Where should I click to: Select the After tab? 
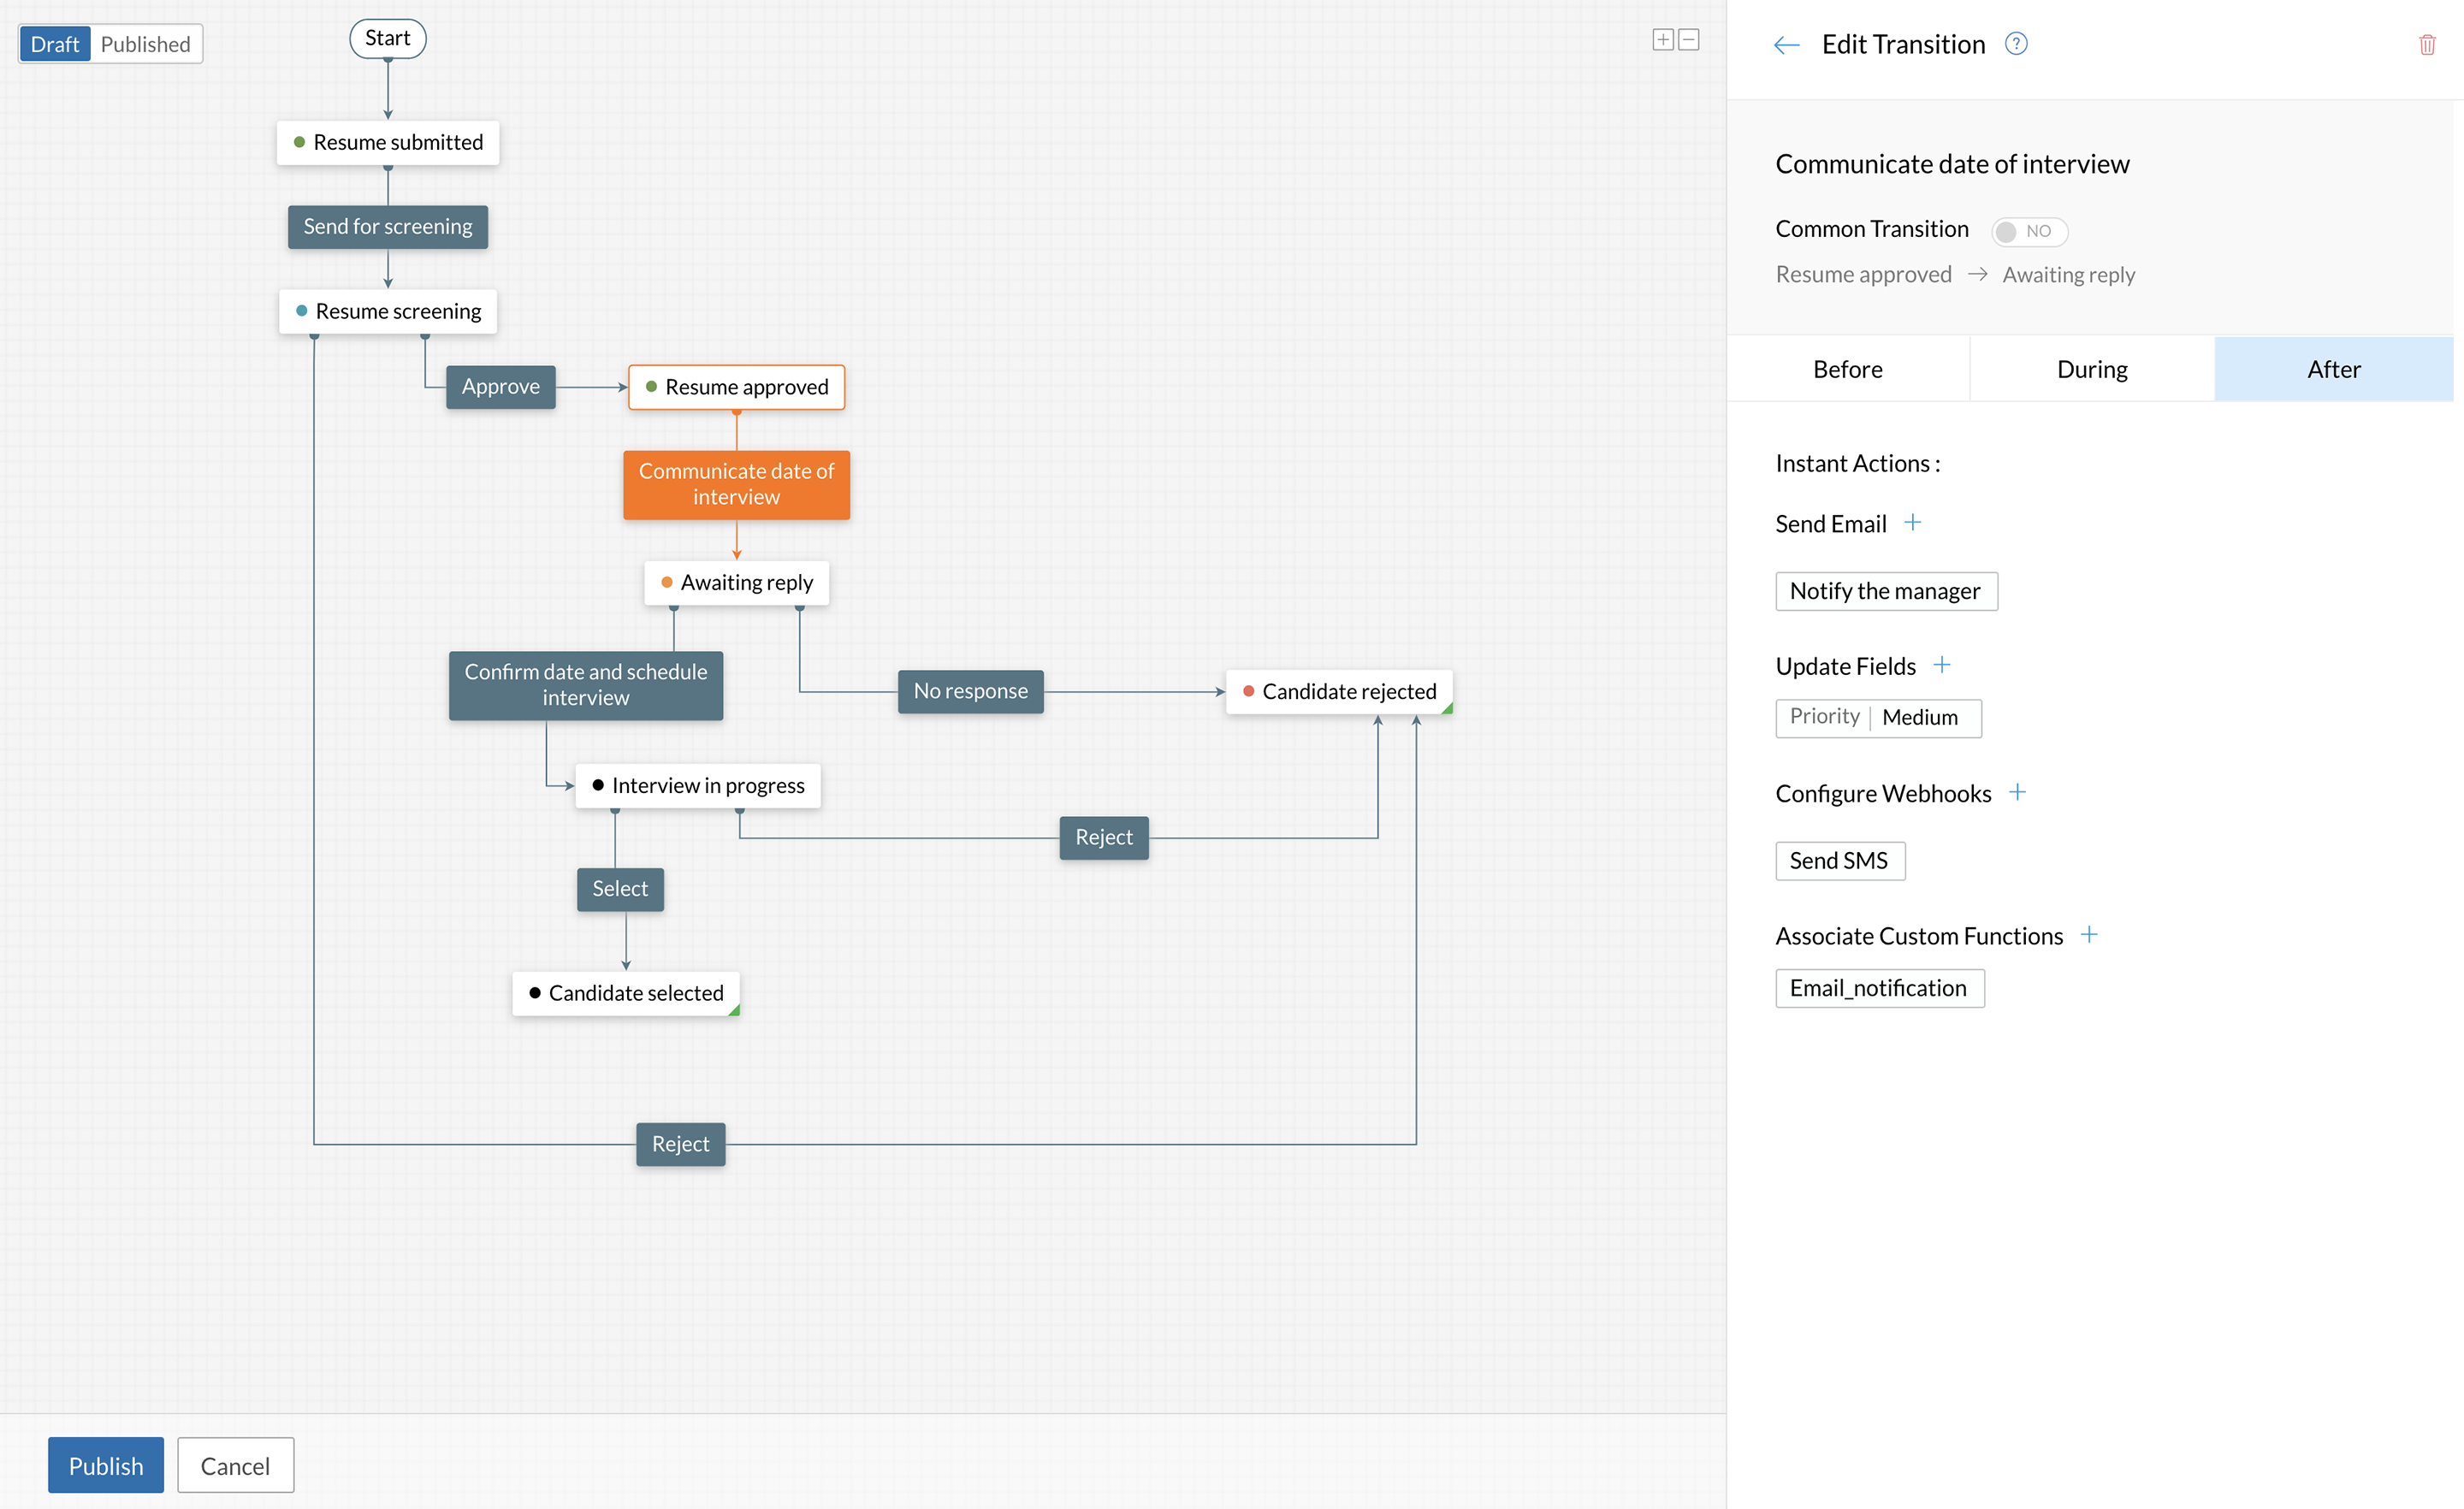point(2333,369)
